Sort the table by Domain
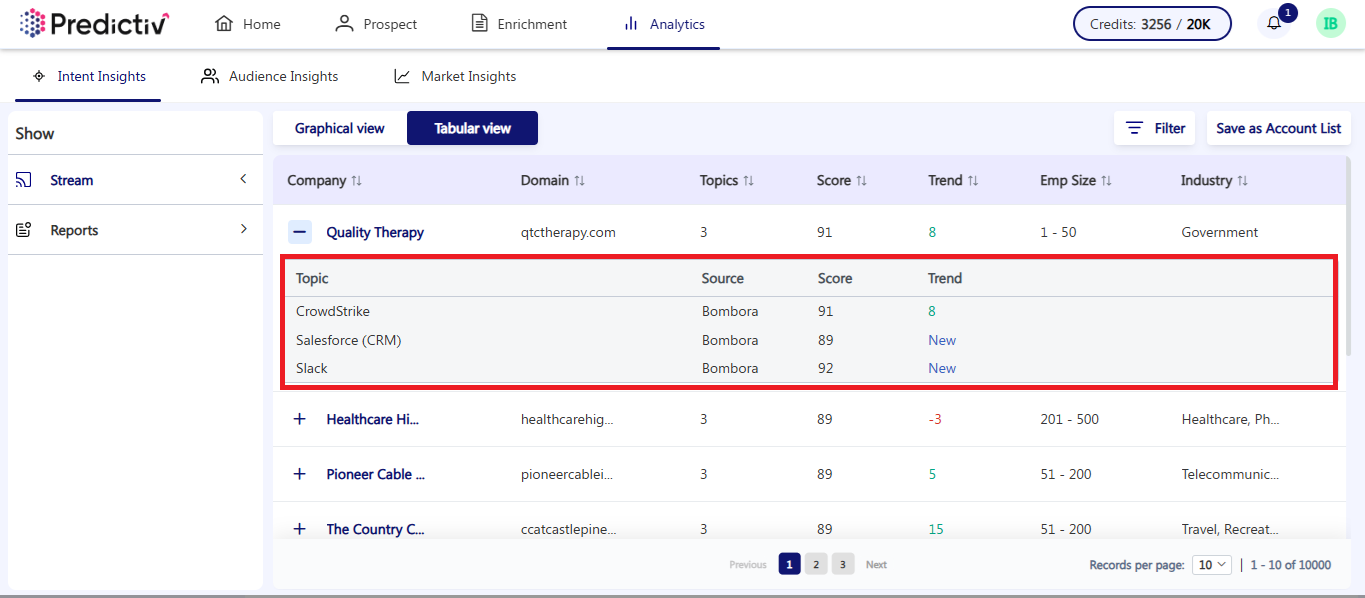Viewport: 1365px width, 598px height. click(553, 181)
